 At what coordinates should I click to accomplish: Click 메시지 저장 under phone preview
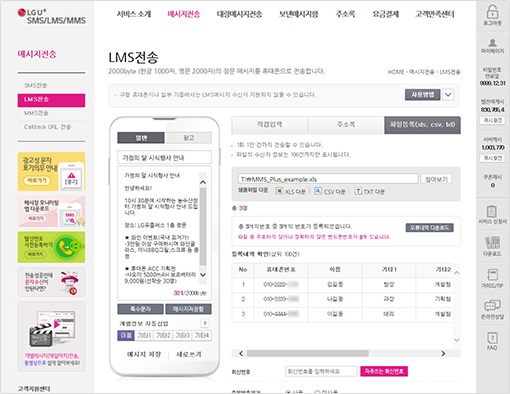click(x=144, y=354)
